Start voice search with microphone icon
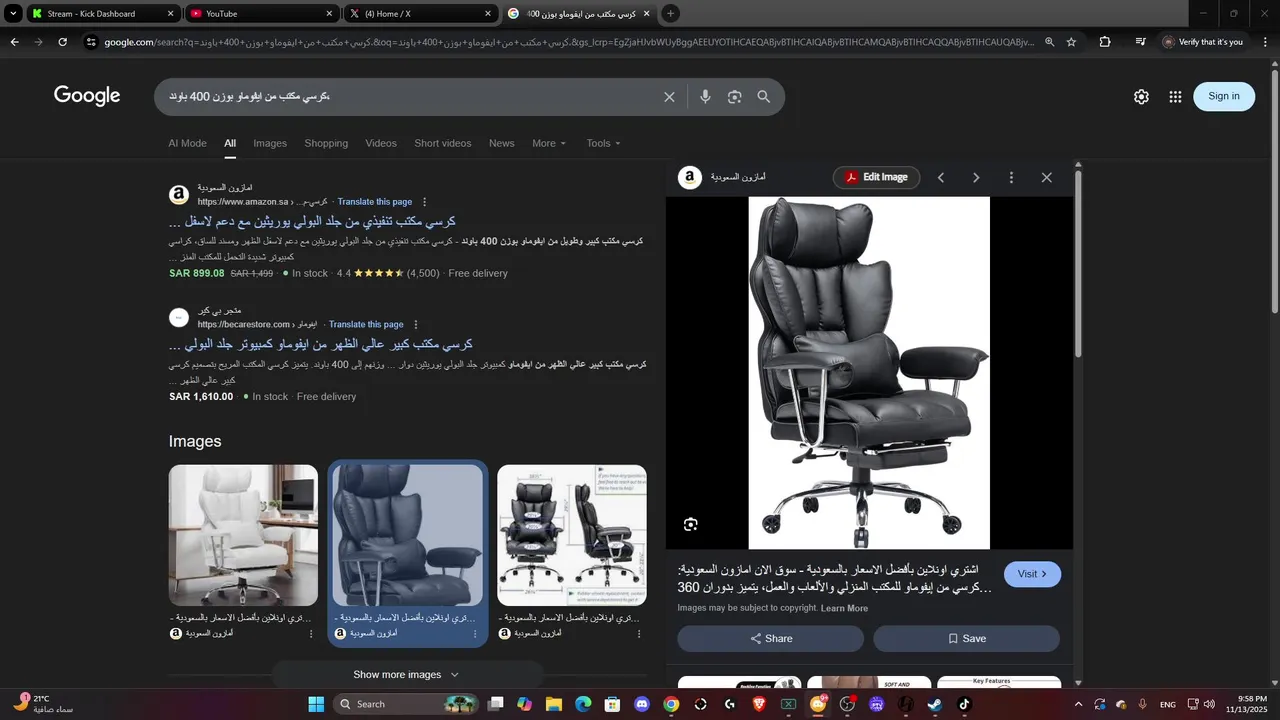1280x720 pixels. (x=705, y=97)
